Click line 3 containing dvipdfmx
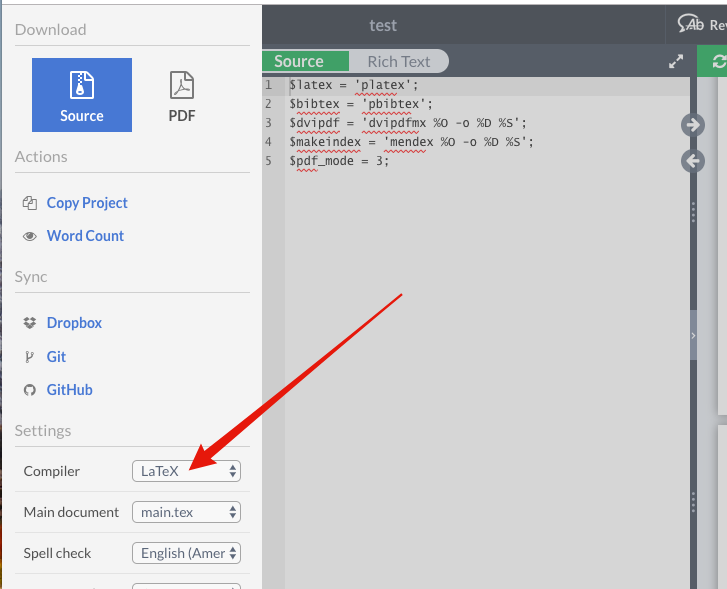The height and width of the screenshot is (589, 727). (x=408, y=123)
